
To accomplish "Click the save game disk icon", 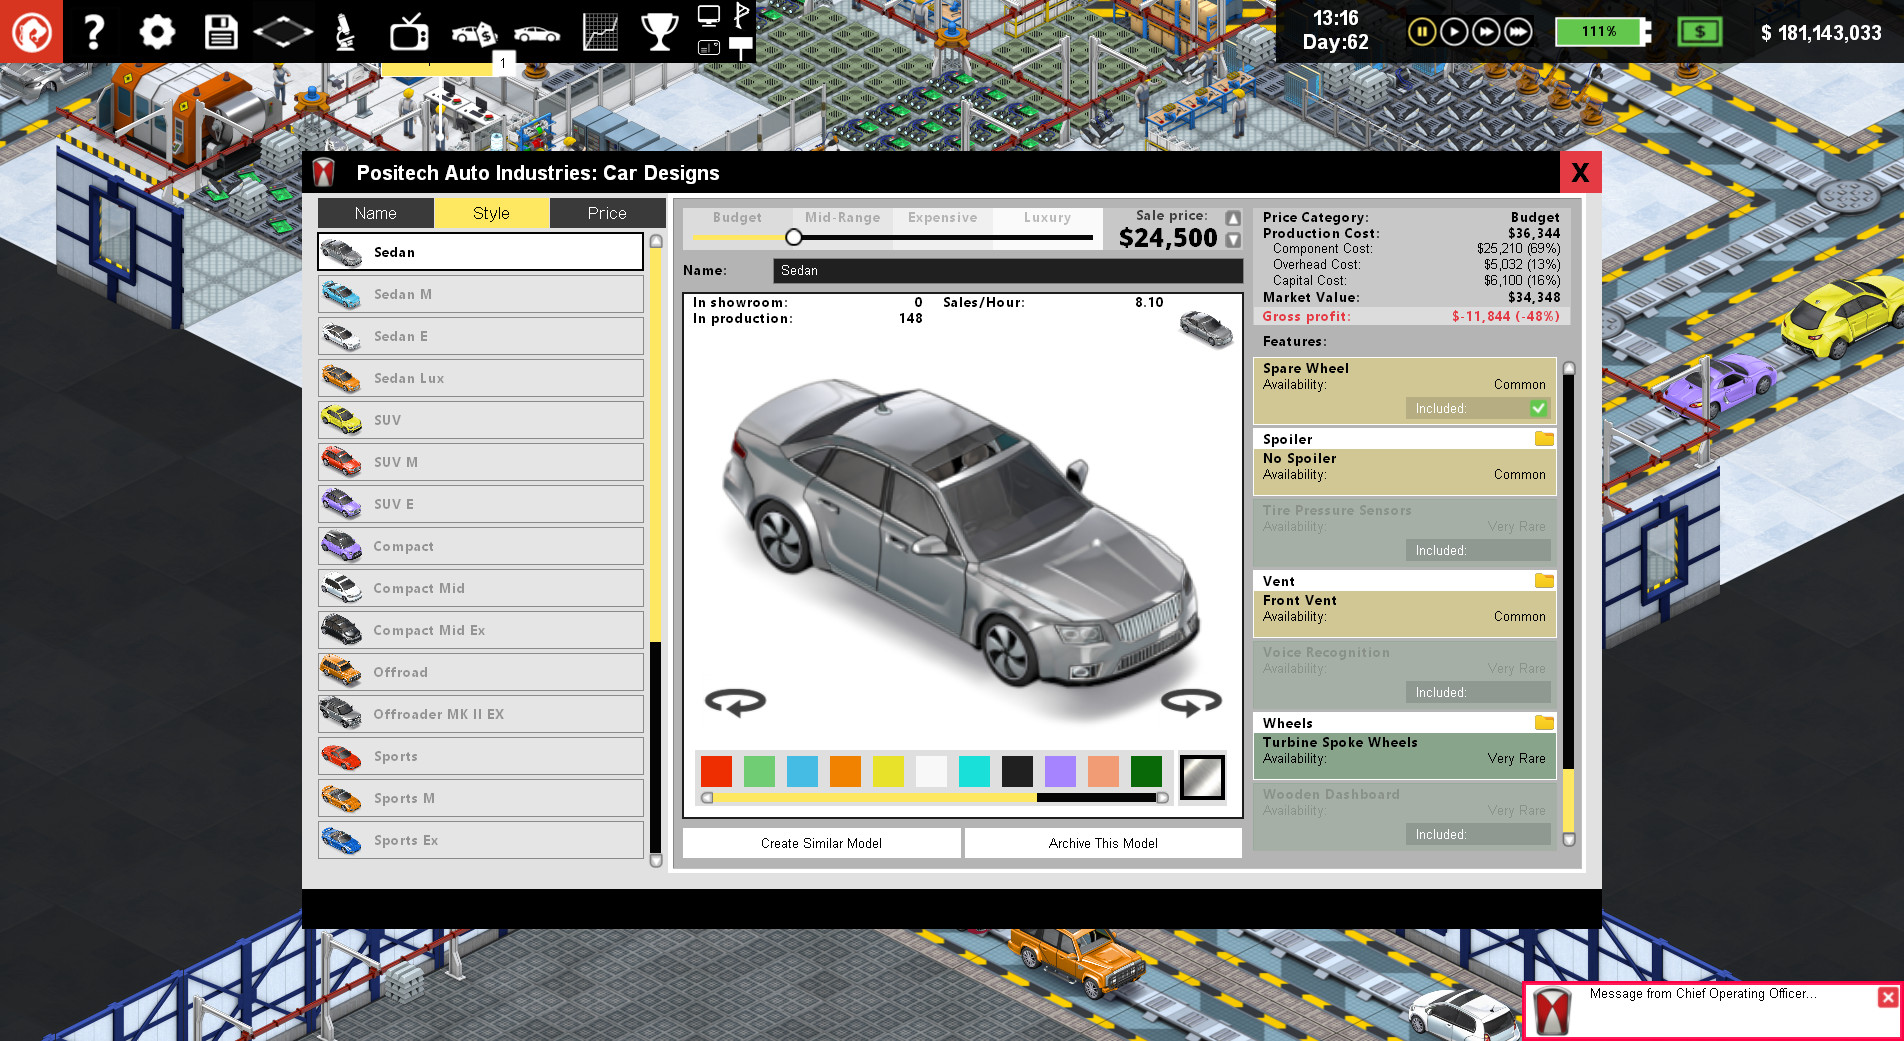I will tap(220, 31).
